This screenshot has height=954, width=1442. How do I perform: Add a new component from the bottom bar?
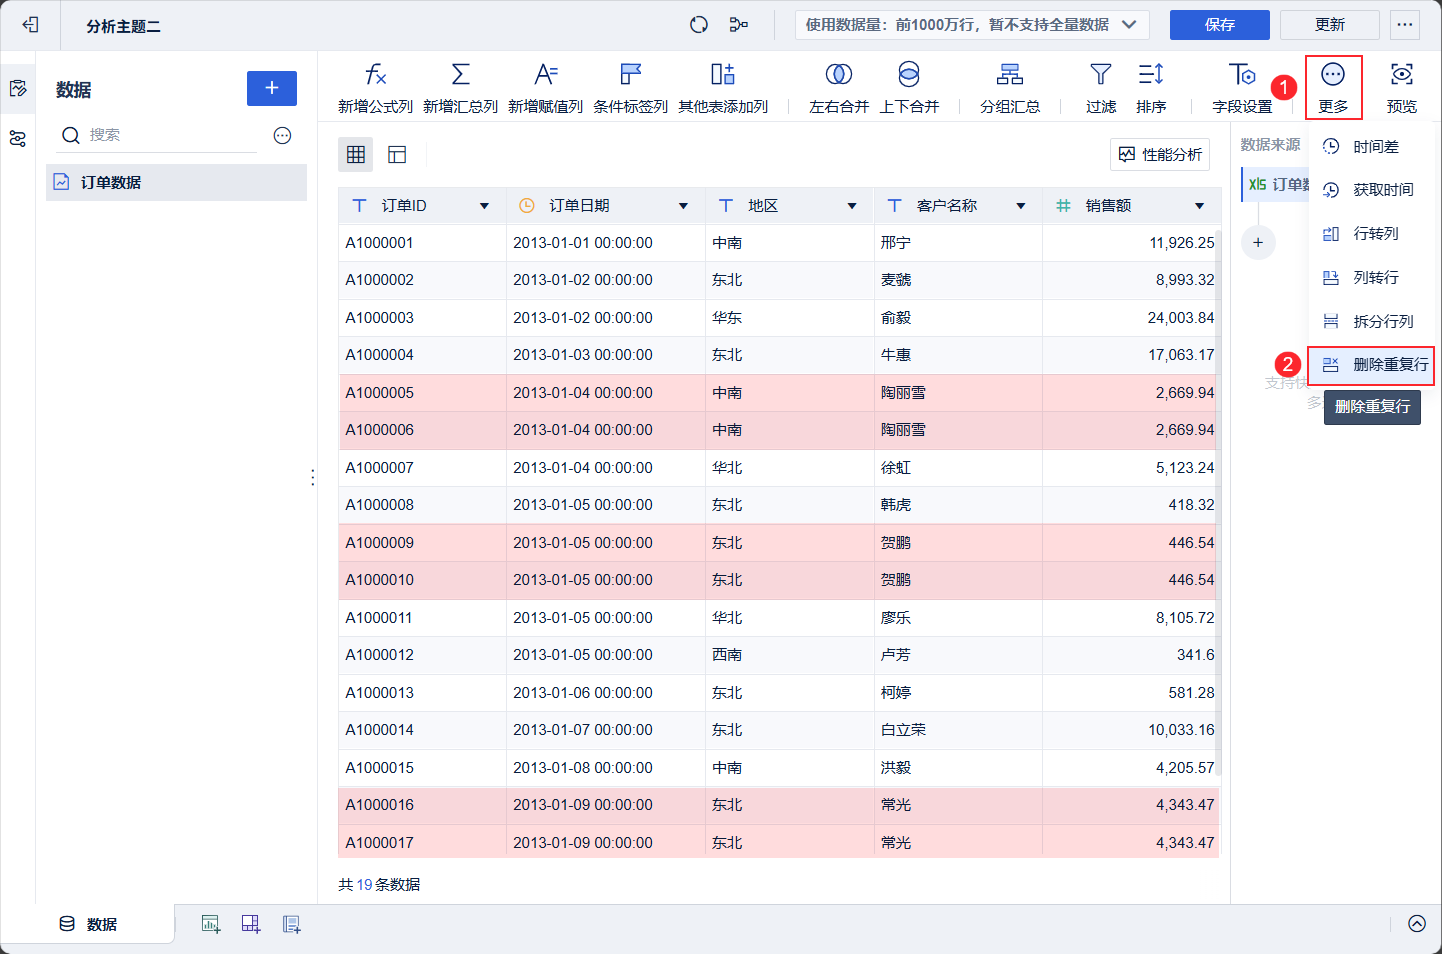[x=210, y=924]
